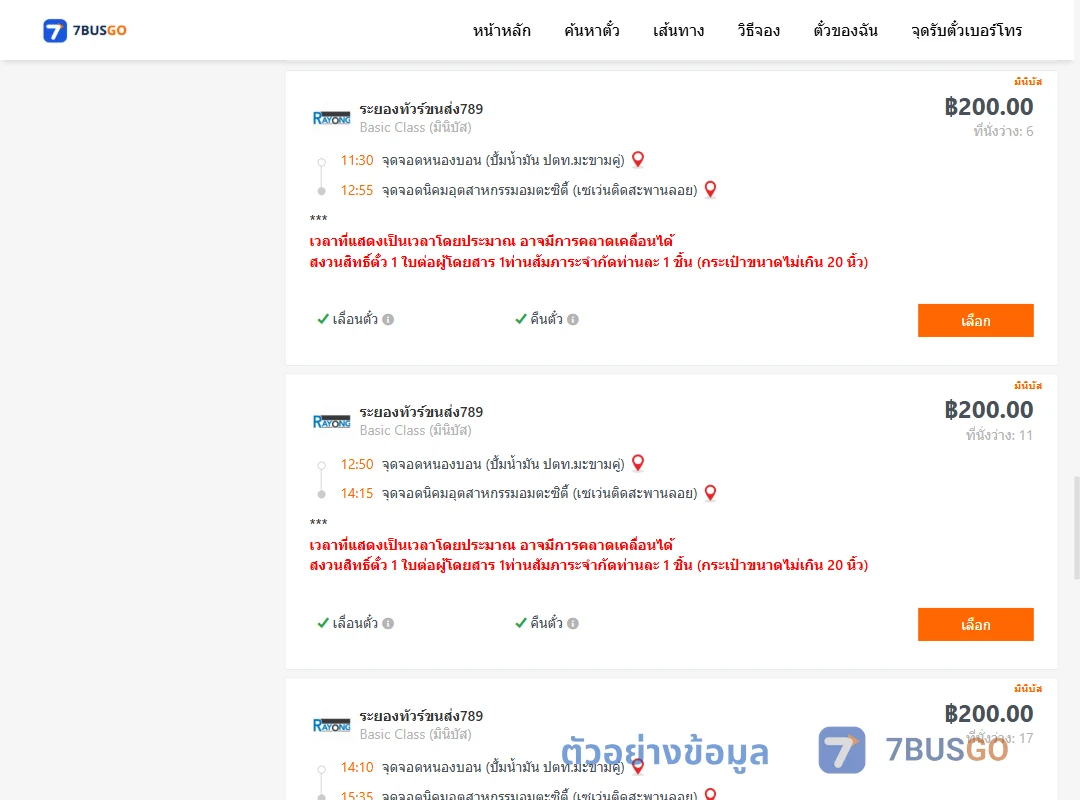This screenshot has height=800, width=1080.
Task: Click Rayong operator logo on 12:50 trip
Action: coord(331,421)
